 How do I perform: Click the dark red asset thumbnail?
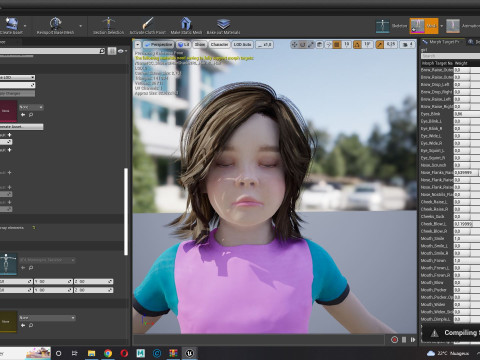click(x=8, y=111)
